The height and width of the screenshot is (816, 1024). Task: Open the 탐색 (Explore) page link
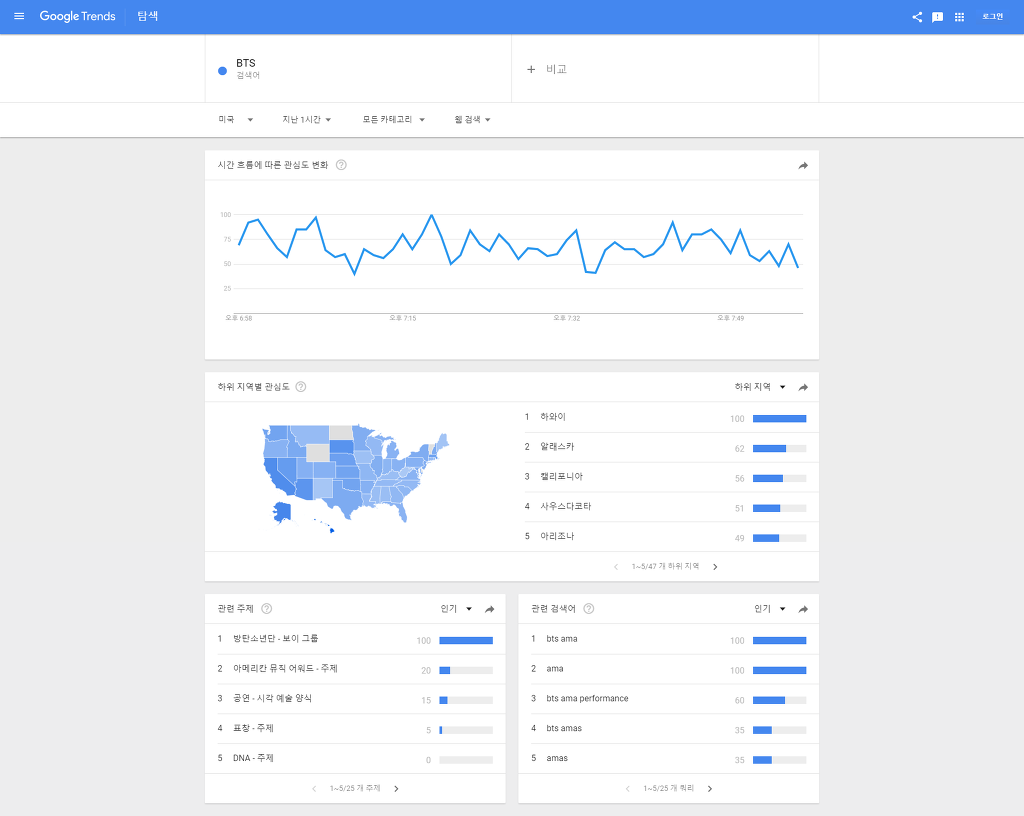point(148,16)
